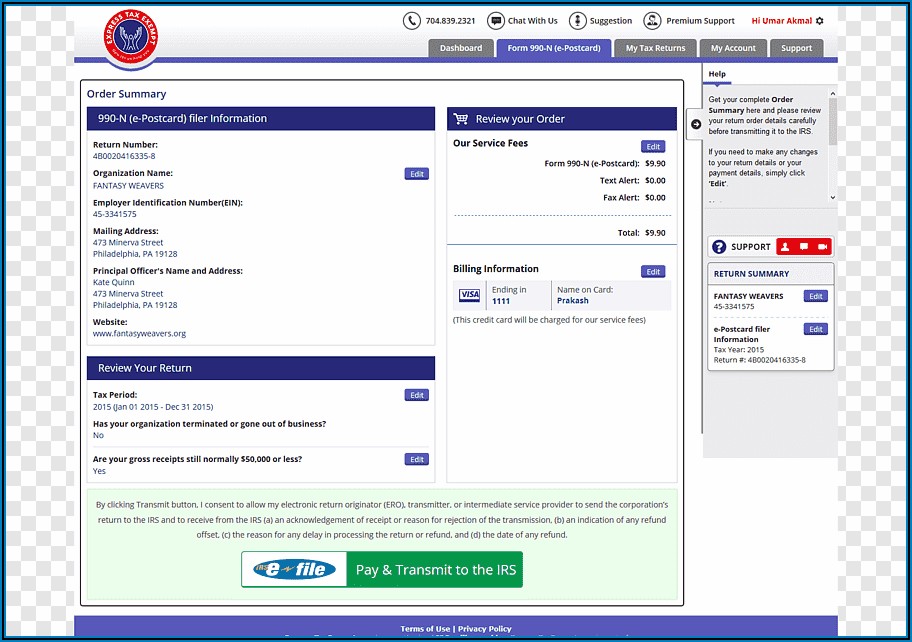The width and height of the screenshot is (912, 642).
Task: Click the video camera icon in red Support bar
Action: click(x=822, y=247)
